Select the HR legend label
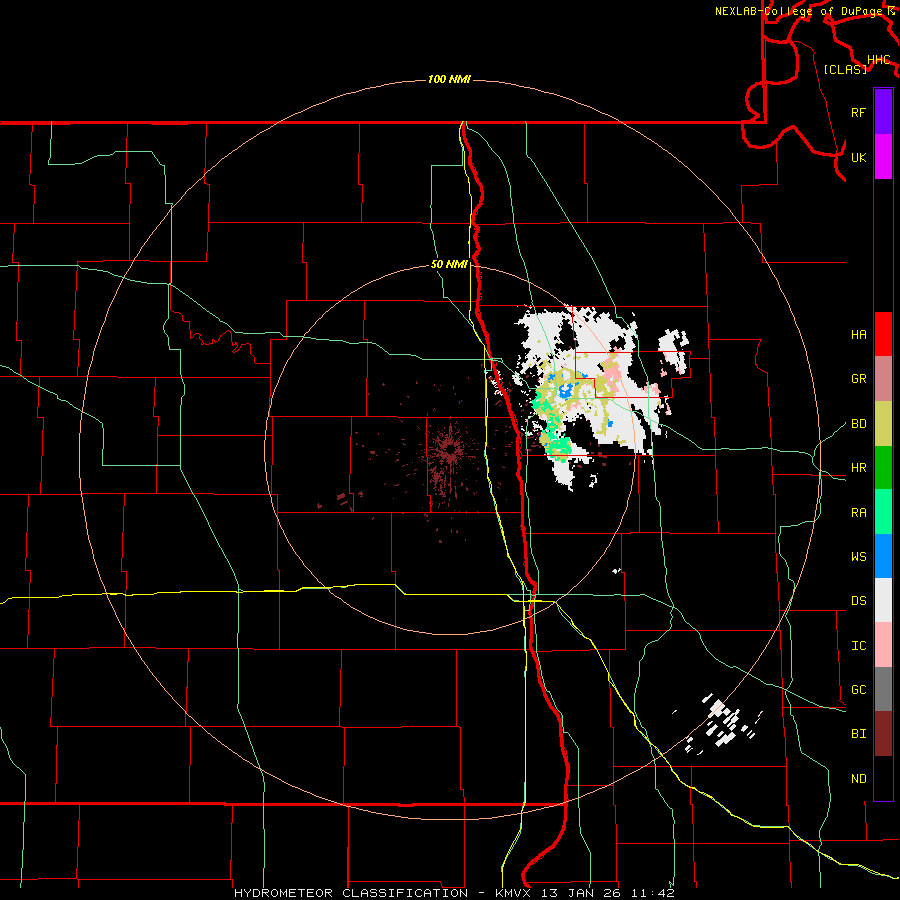This screenshot has height=900, width=900. coord(858,468)
